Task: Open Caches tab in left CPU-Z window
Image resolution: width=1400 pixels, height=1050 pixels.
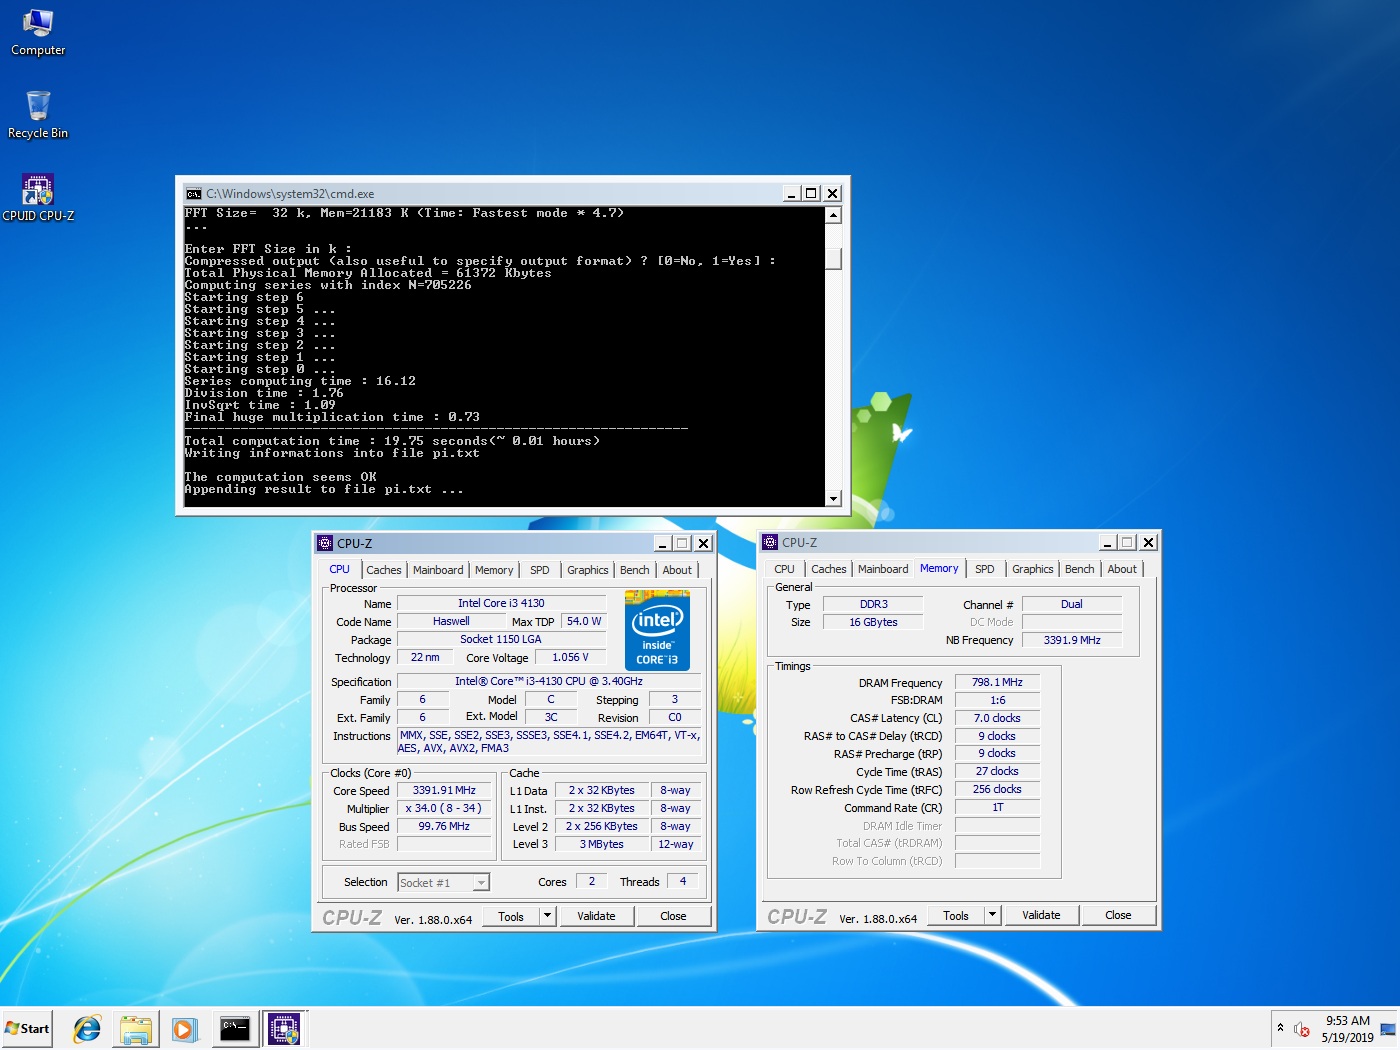Action: point(384,570)
